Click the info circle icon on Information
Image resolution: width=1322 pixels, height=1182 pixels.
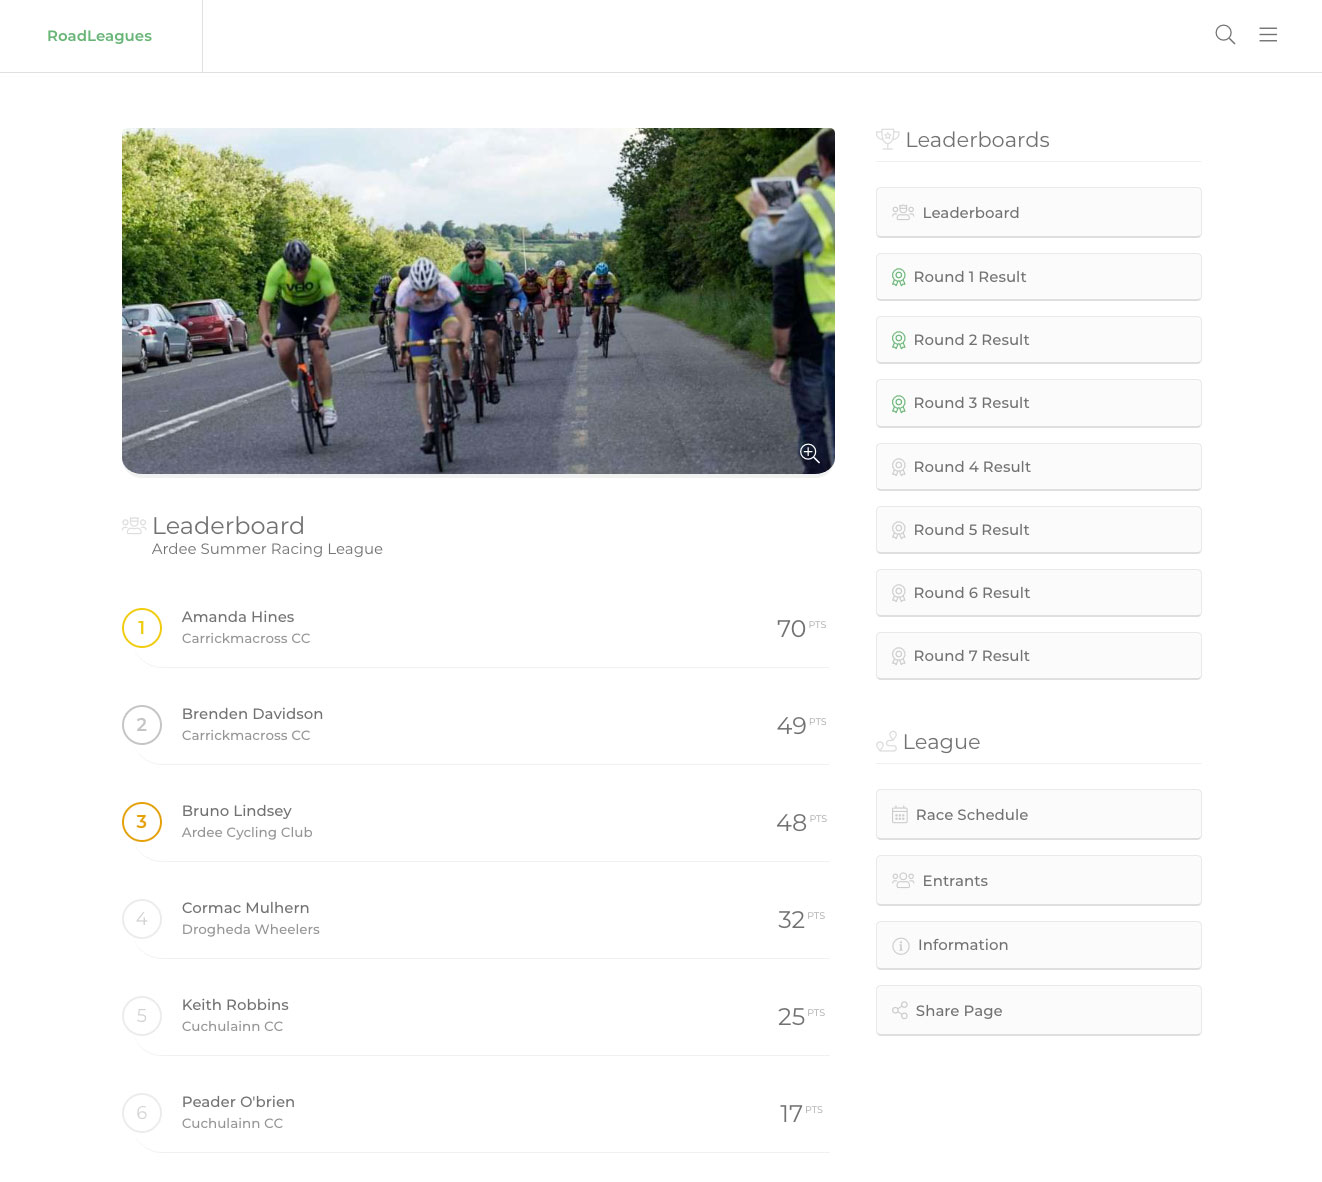(x=901, y=946)
